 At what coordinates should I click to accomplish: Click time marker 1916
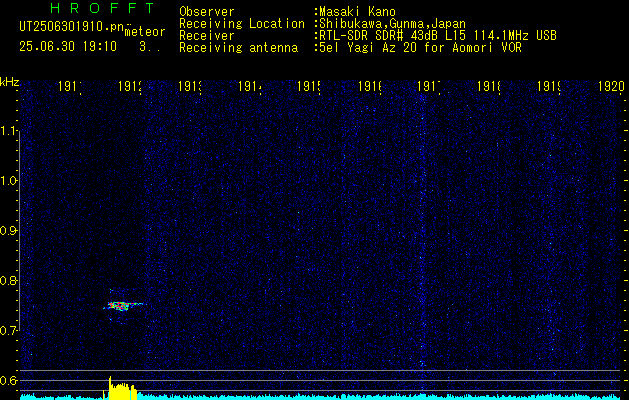[x=369, y=87]
